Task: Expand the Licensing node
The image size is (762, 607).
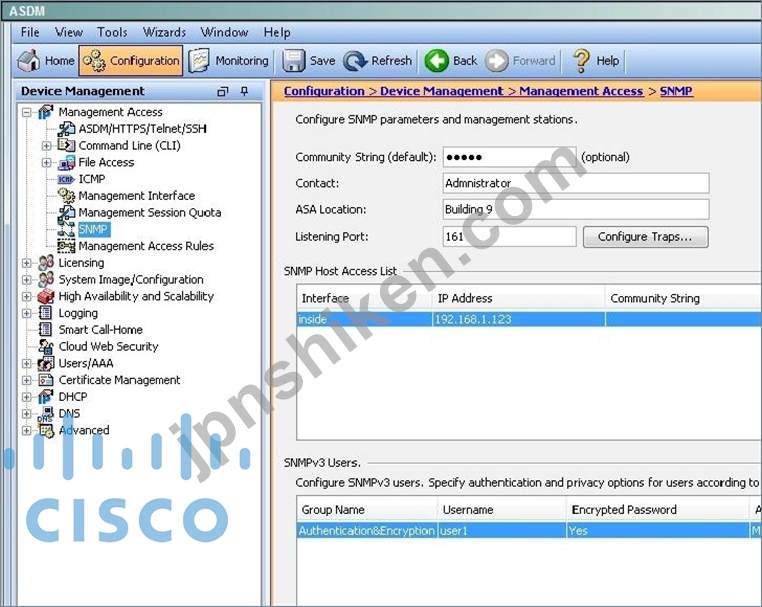Action: click(26, 263)
